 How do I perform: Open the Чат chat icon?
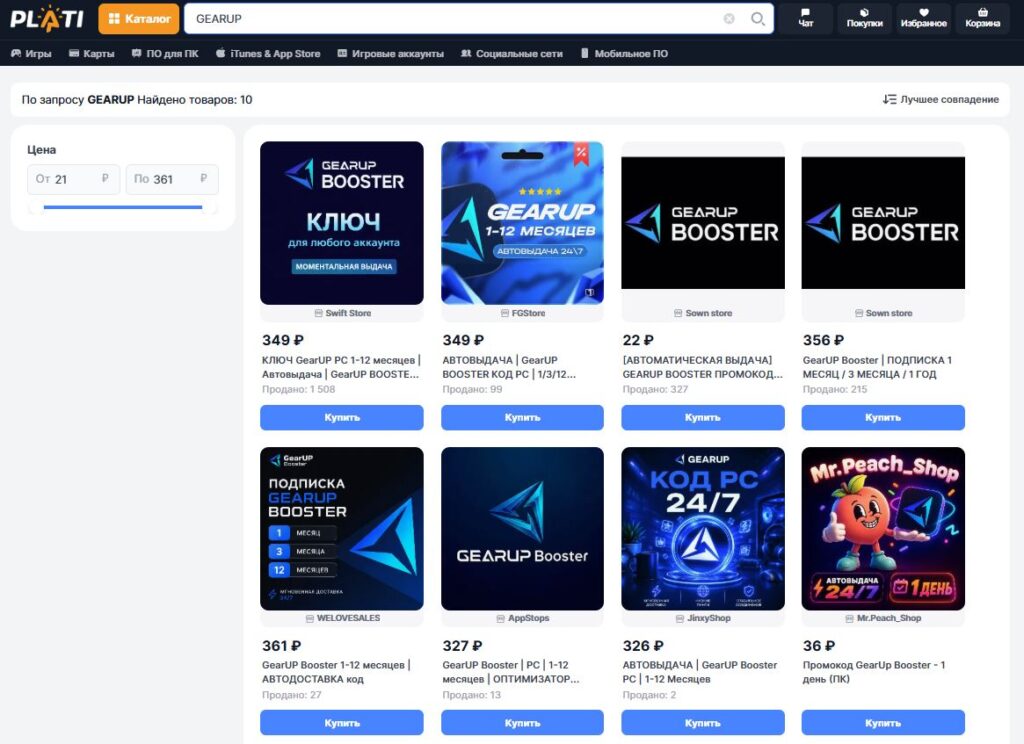coord(806,18)
